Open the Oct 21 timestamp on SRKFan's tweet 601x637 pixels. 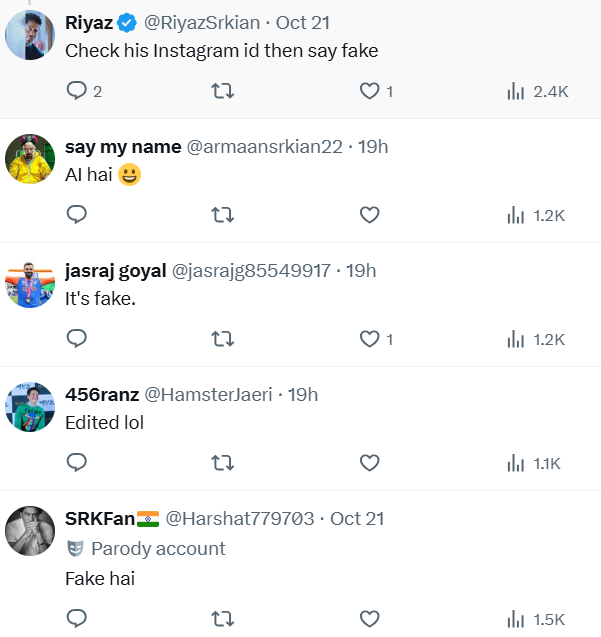(356, 518)
